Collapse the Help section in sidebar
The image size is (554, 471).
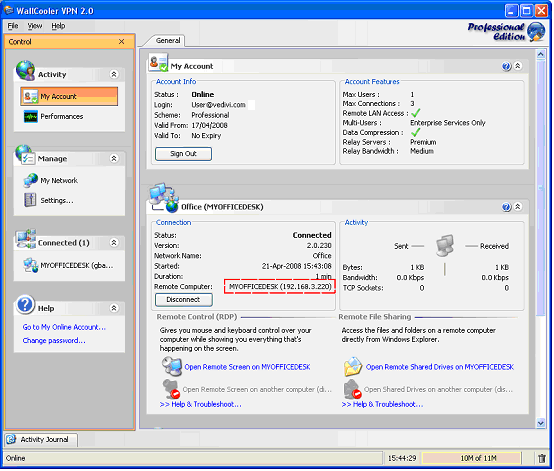coord(114,308)
